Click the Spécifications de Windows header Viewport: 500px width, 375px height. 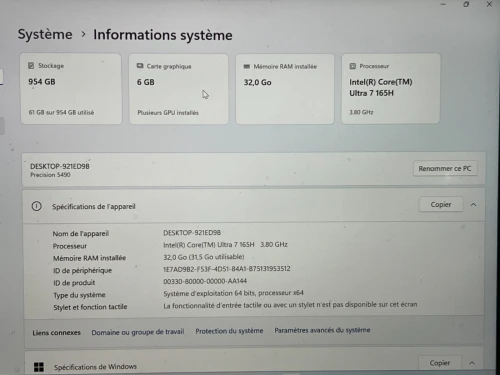point(95,367)
